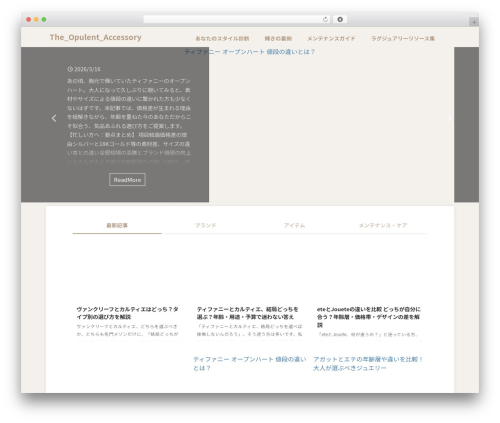This screenshot has height=423, width=500.
Task: Reload the page using the refresh icon
Action: (325, 19)
